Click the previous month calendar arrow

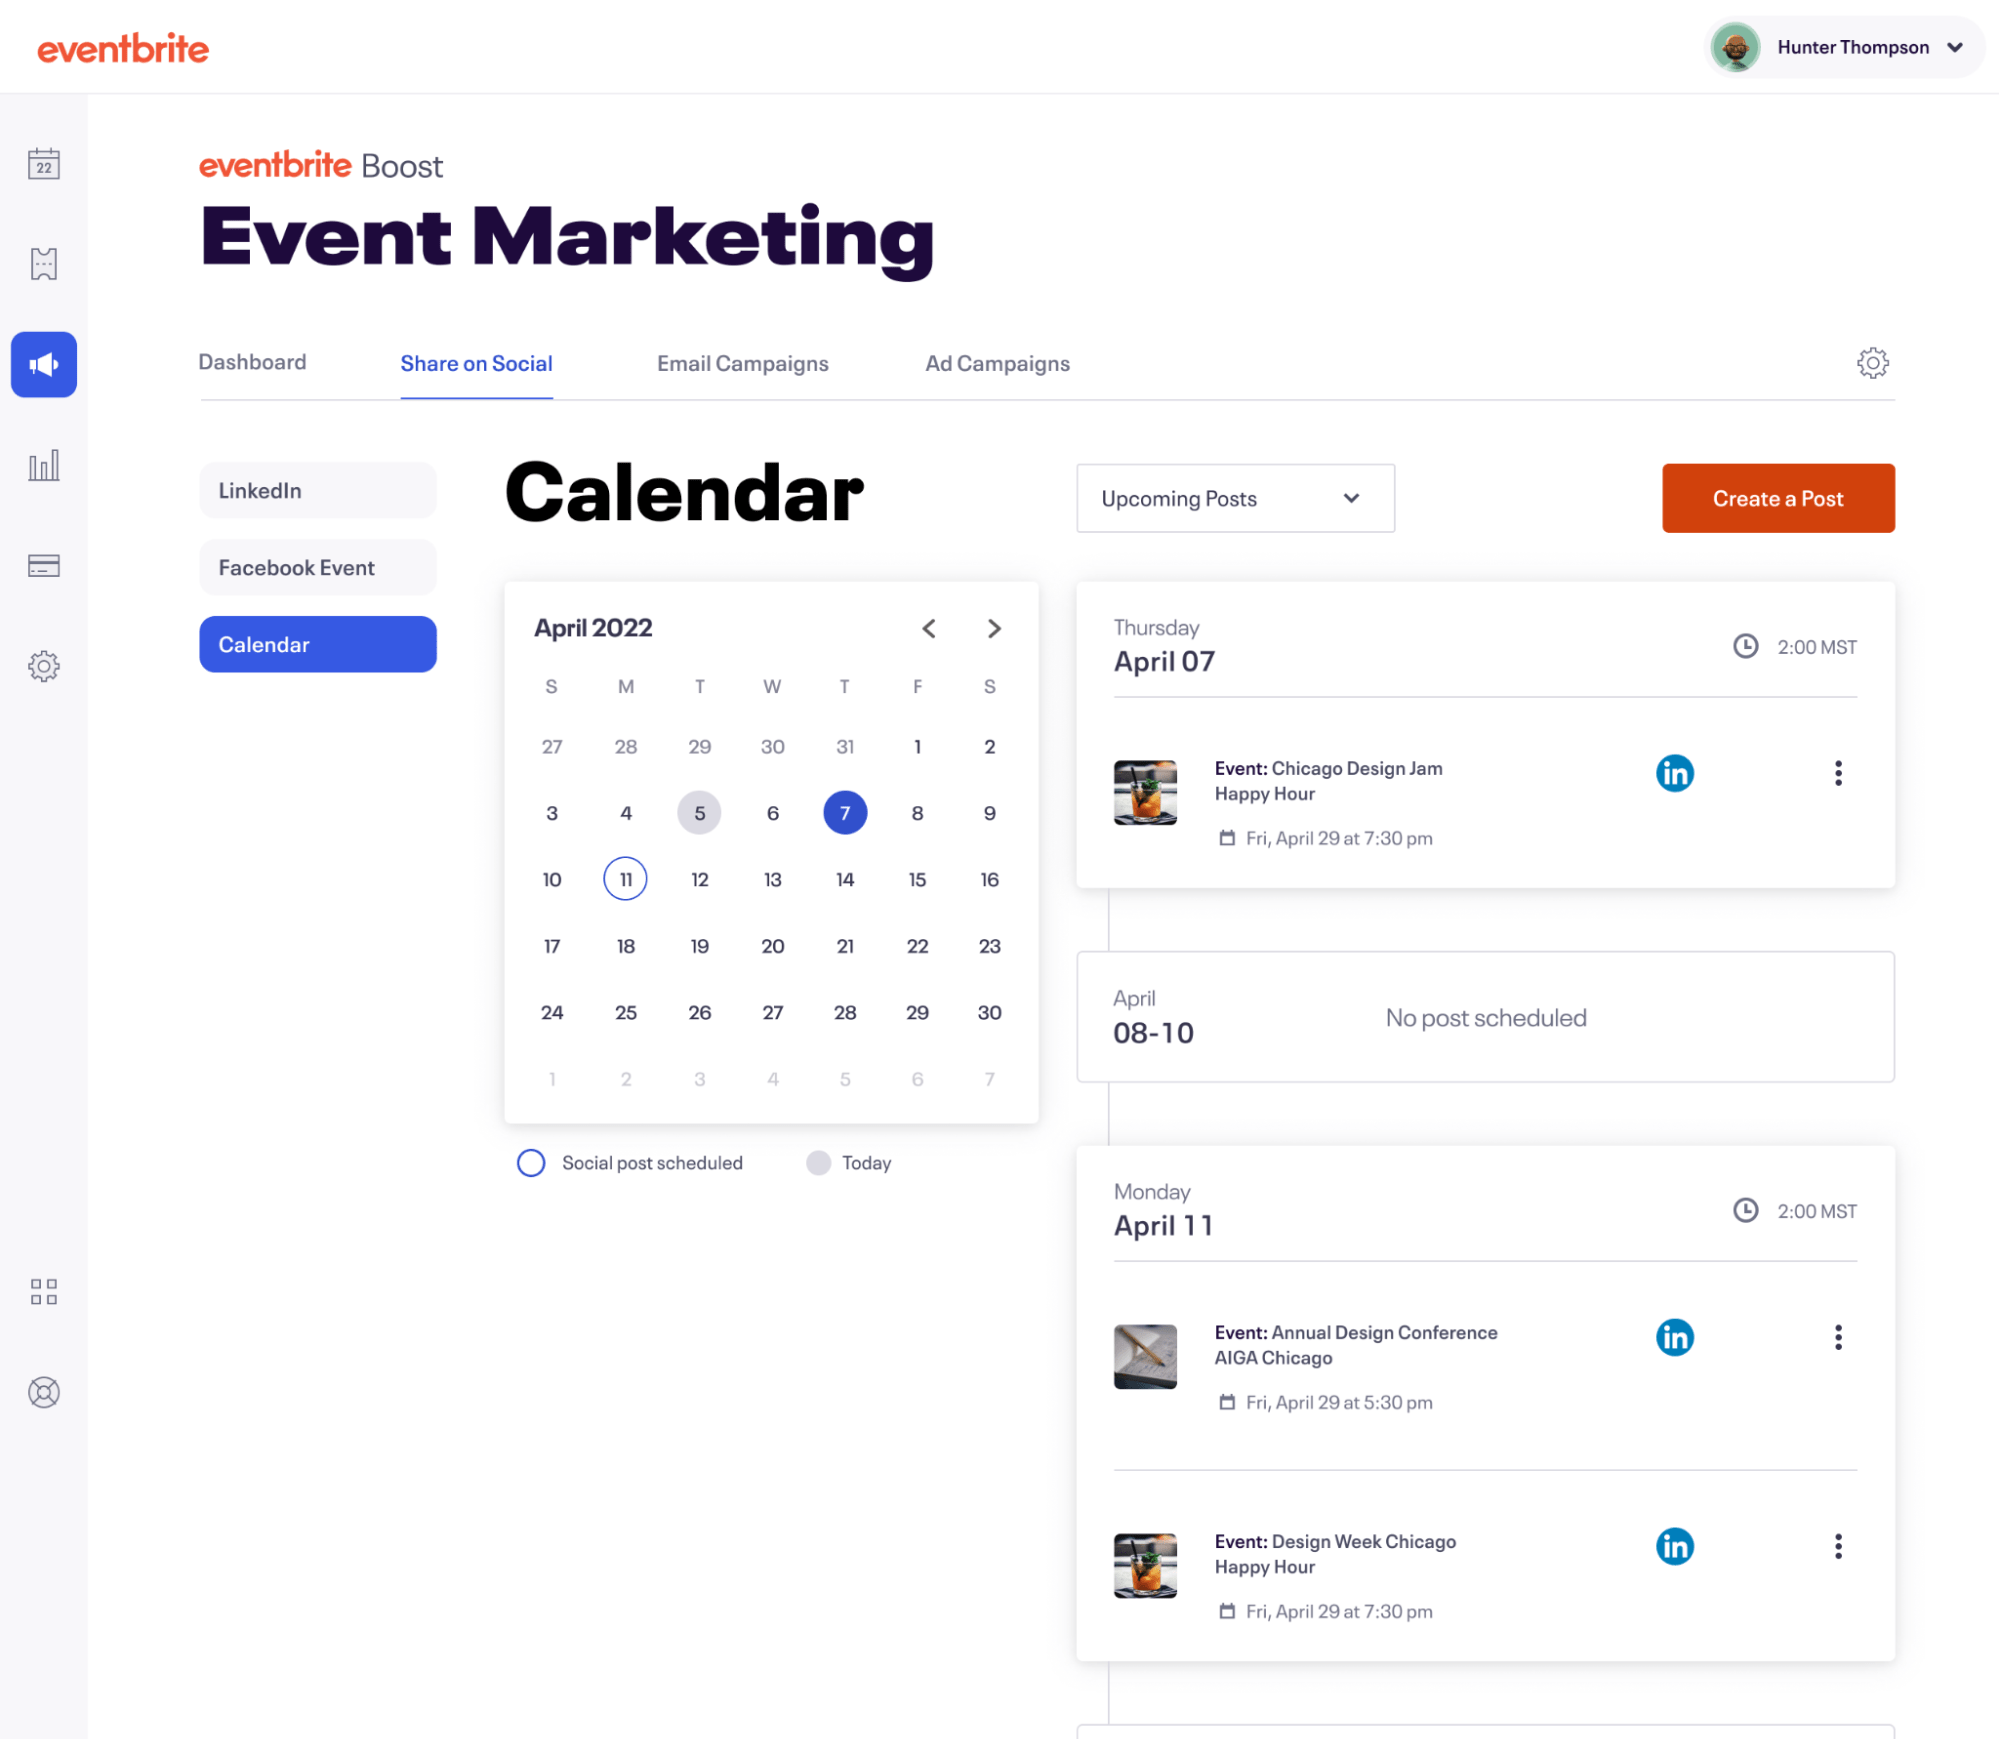click(928, 627)
